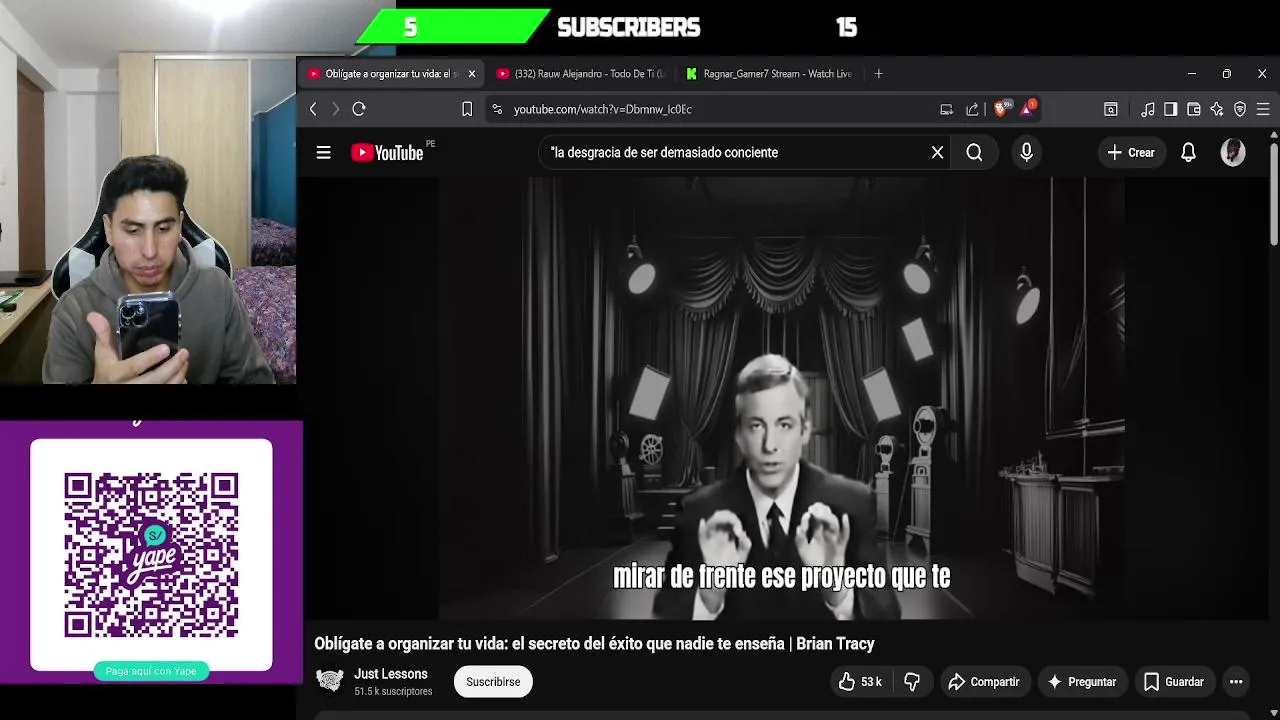Dislike the video
This screenshot has height=720, width=1280.
(912, 682)
